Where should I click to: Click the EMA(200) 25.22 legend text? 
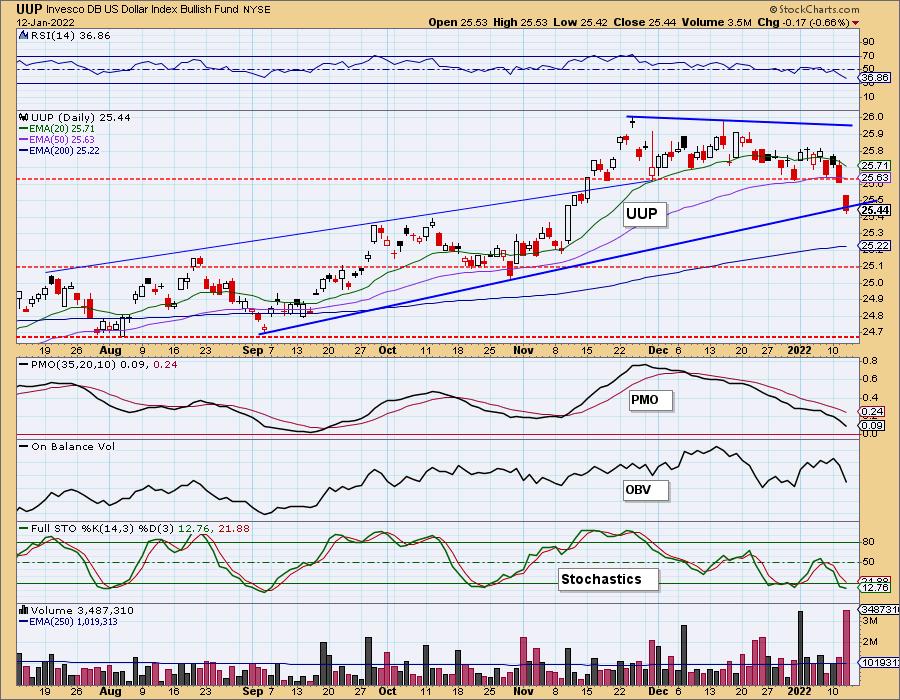point(64,150)
